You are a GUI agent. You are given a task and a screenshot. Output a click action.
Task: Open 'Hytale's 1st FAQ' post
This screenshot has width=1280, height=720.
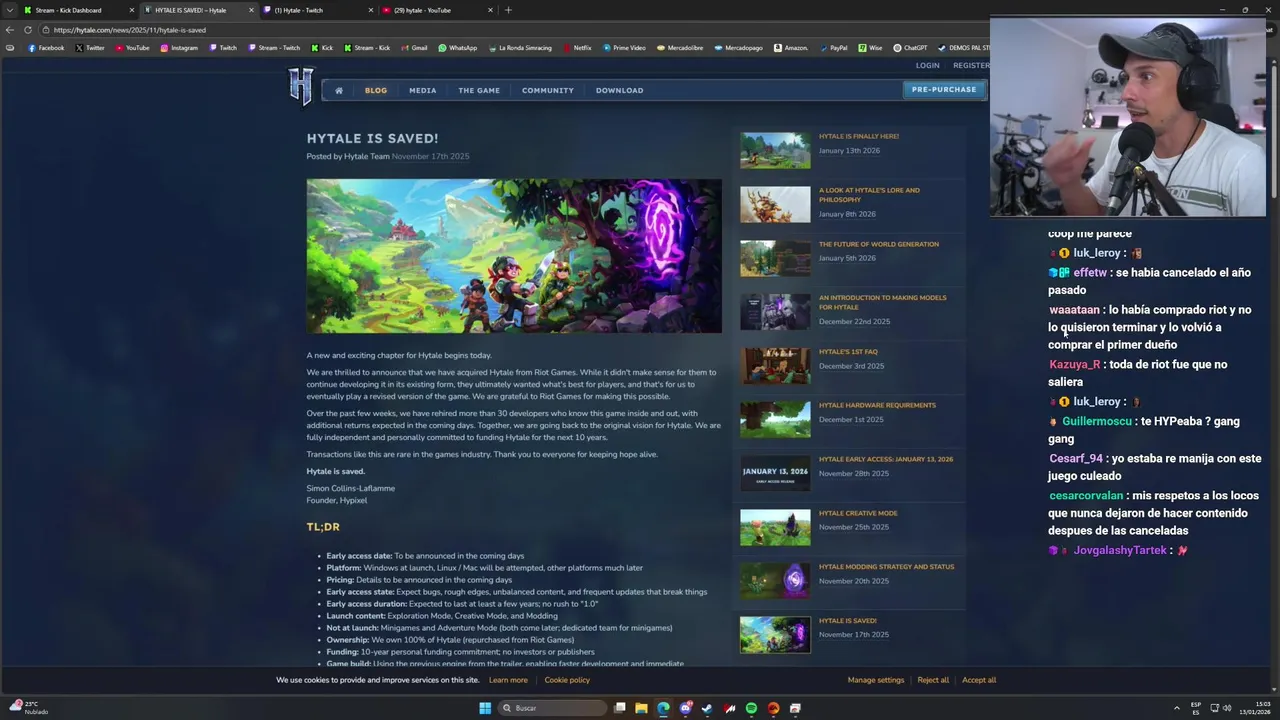click(848, 351)
